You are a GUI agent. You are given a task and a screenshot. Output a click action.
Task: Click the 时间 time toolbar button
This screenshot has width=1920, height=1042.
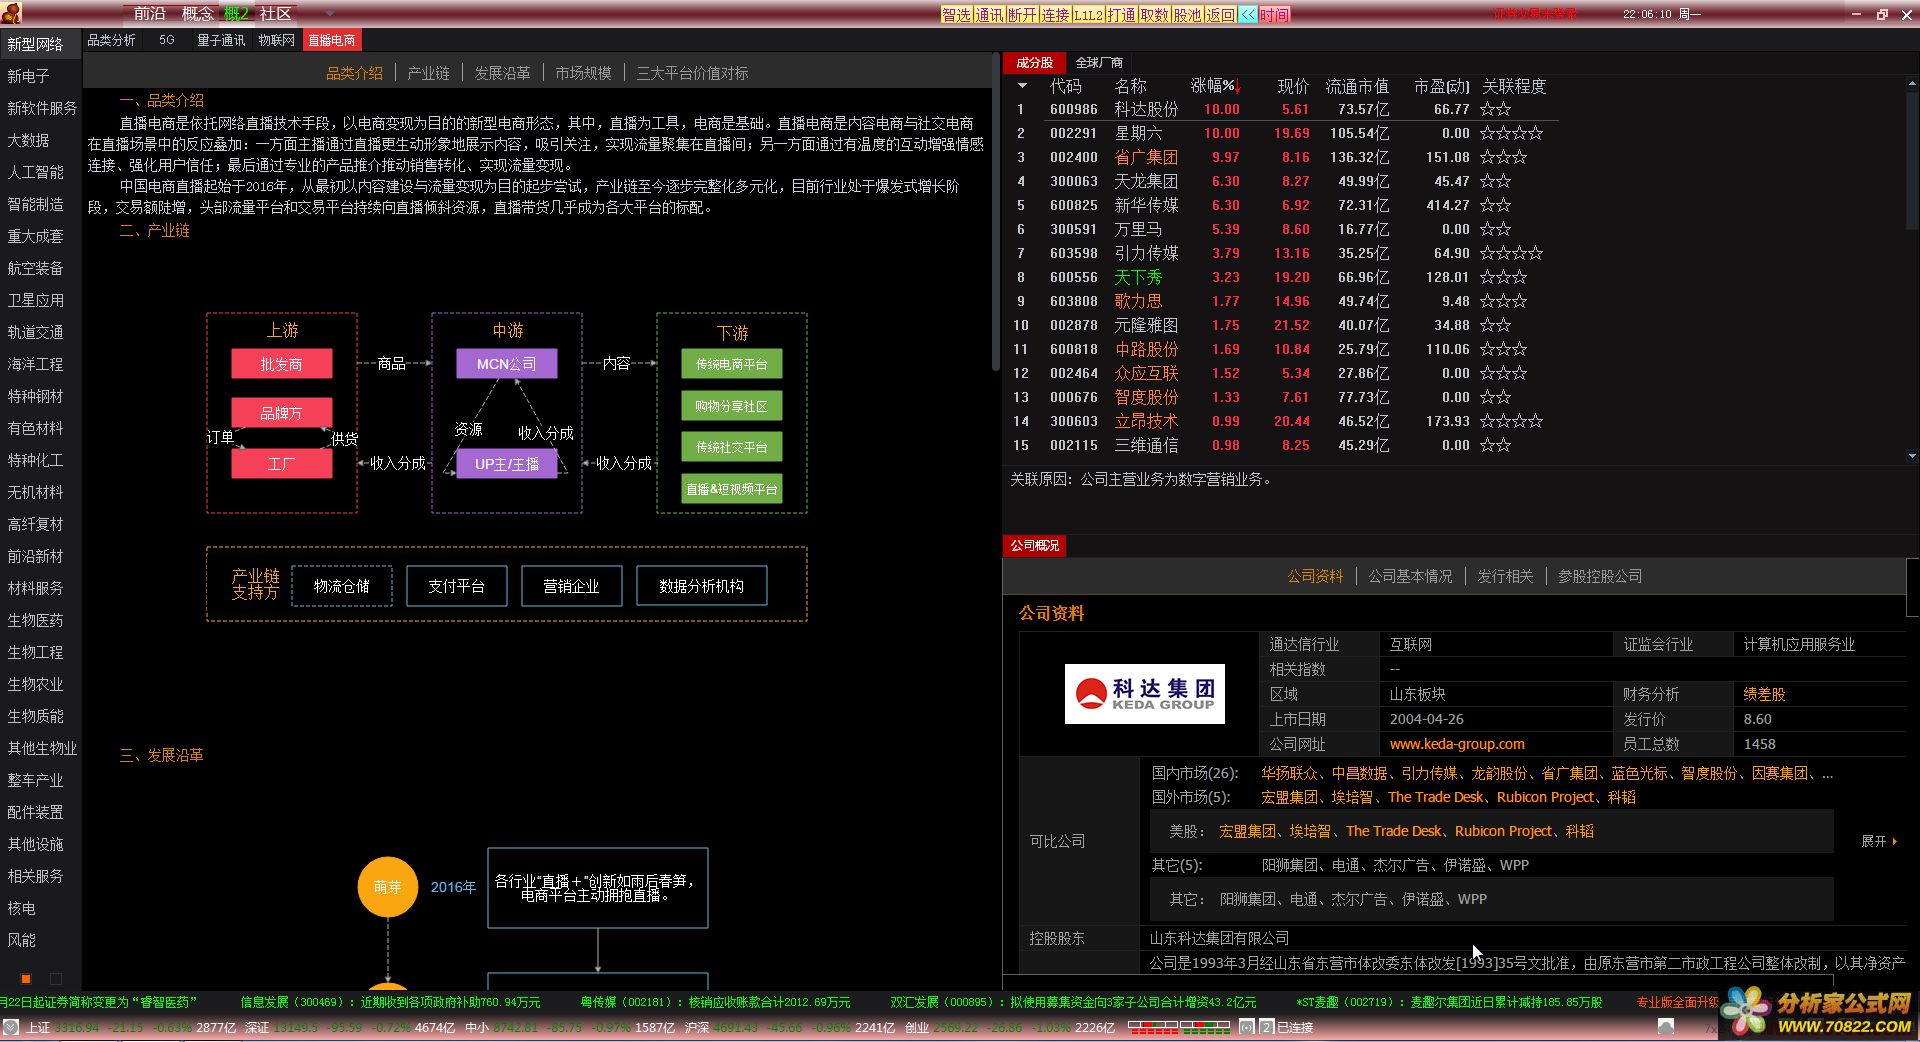point(1274,15)
